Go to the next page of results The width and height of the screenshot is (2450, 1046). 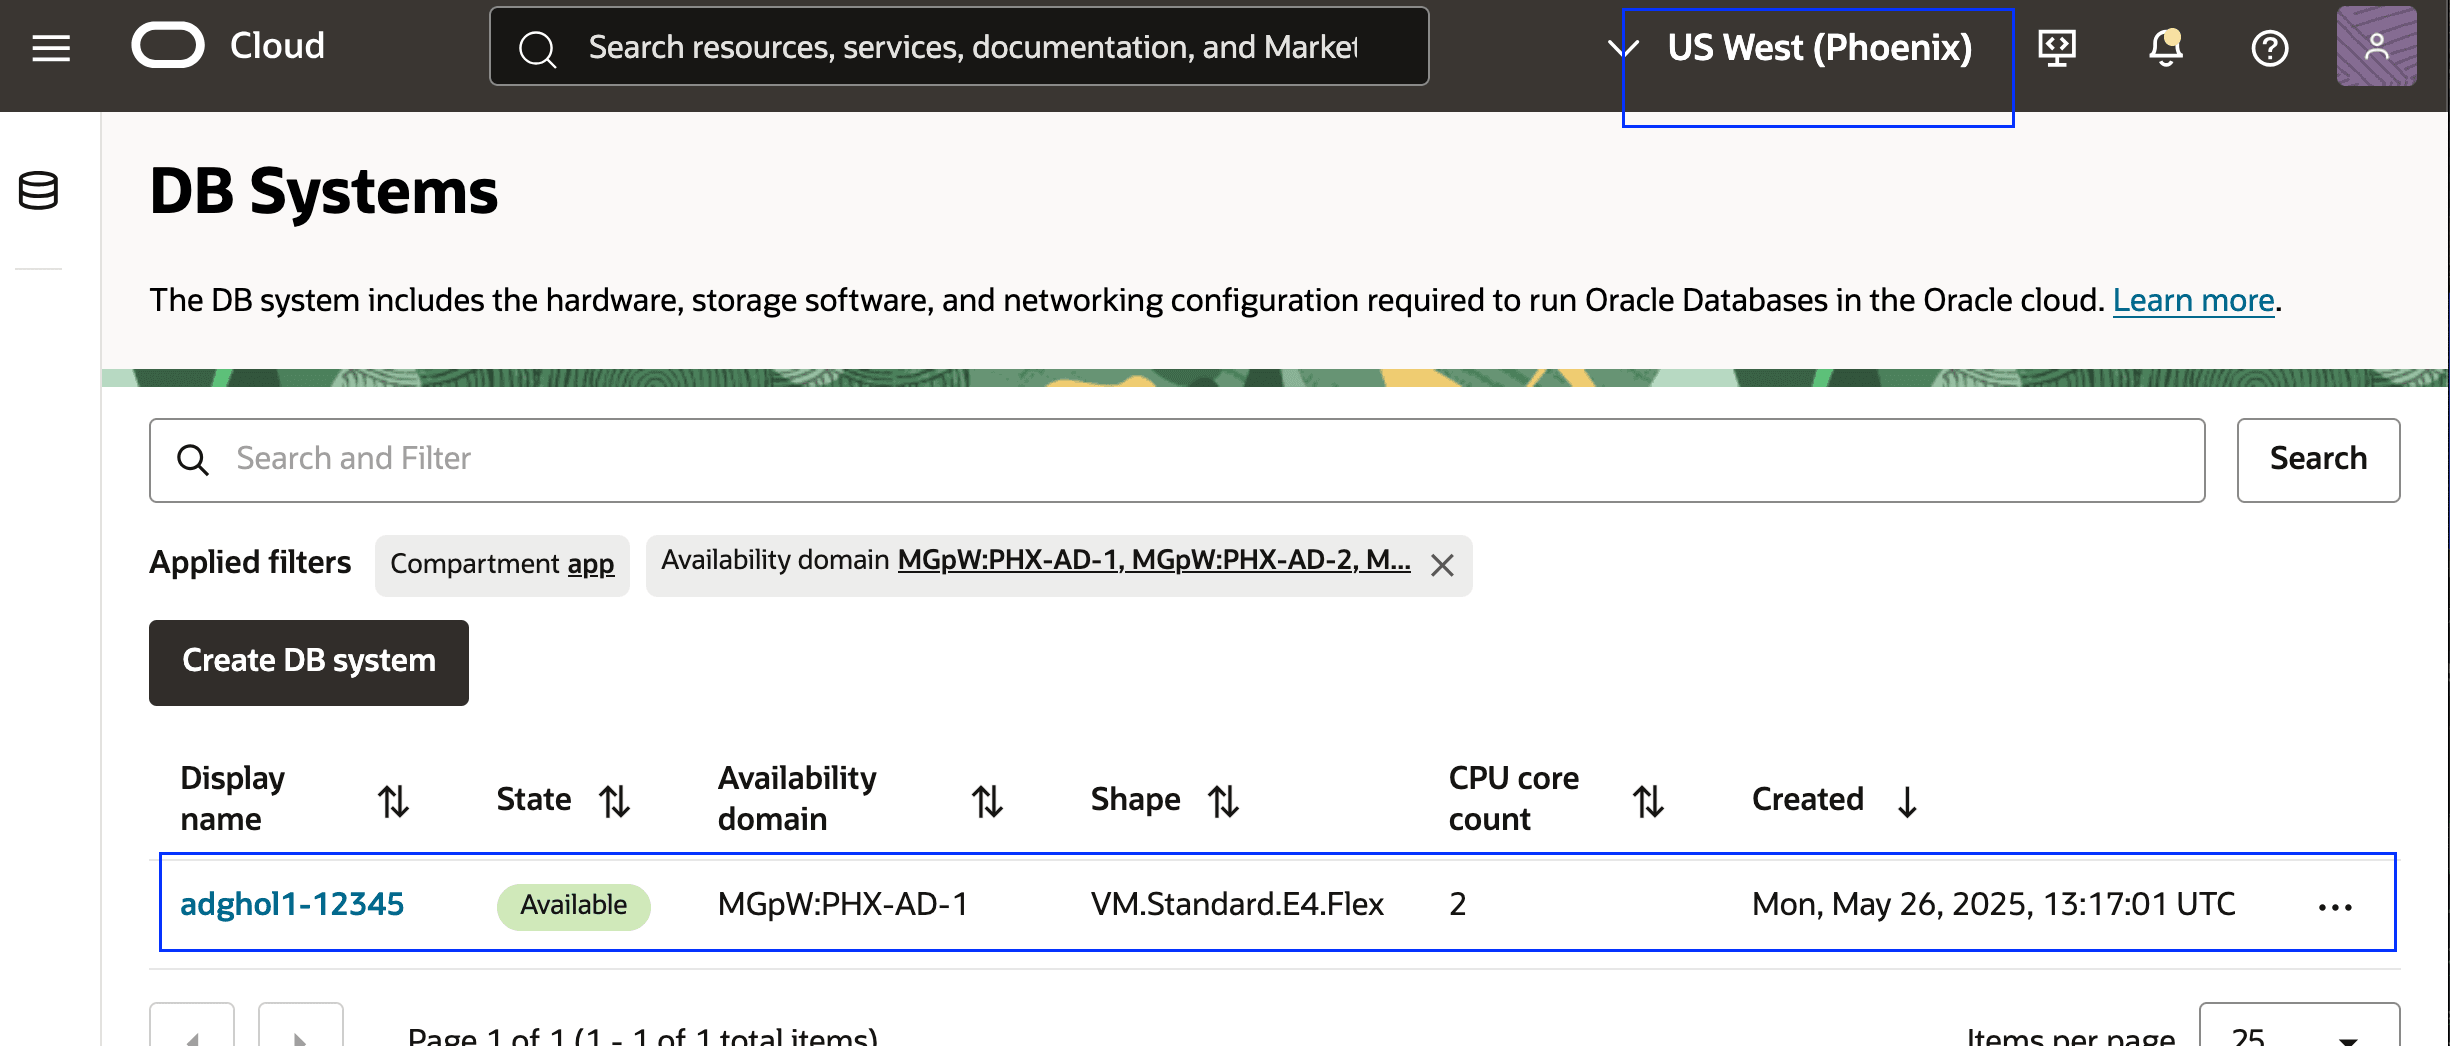[300, 1025]
